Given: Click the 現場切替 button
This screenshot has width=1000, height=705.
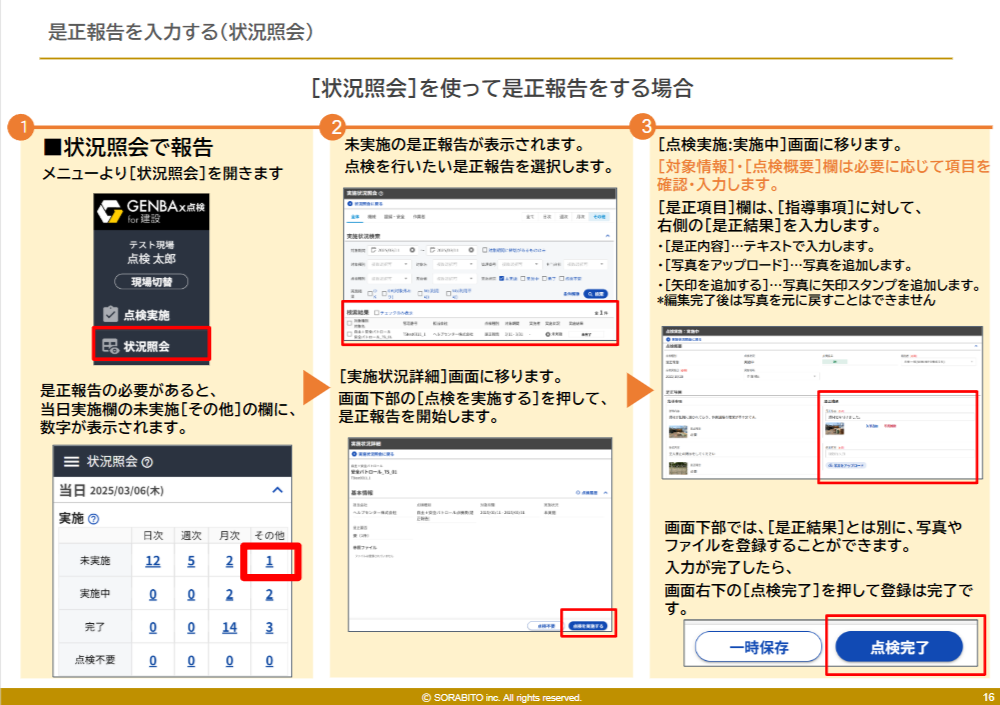Looking at the screenshot, I should (151, 282).
